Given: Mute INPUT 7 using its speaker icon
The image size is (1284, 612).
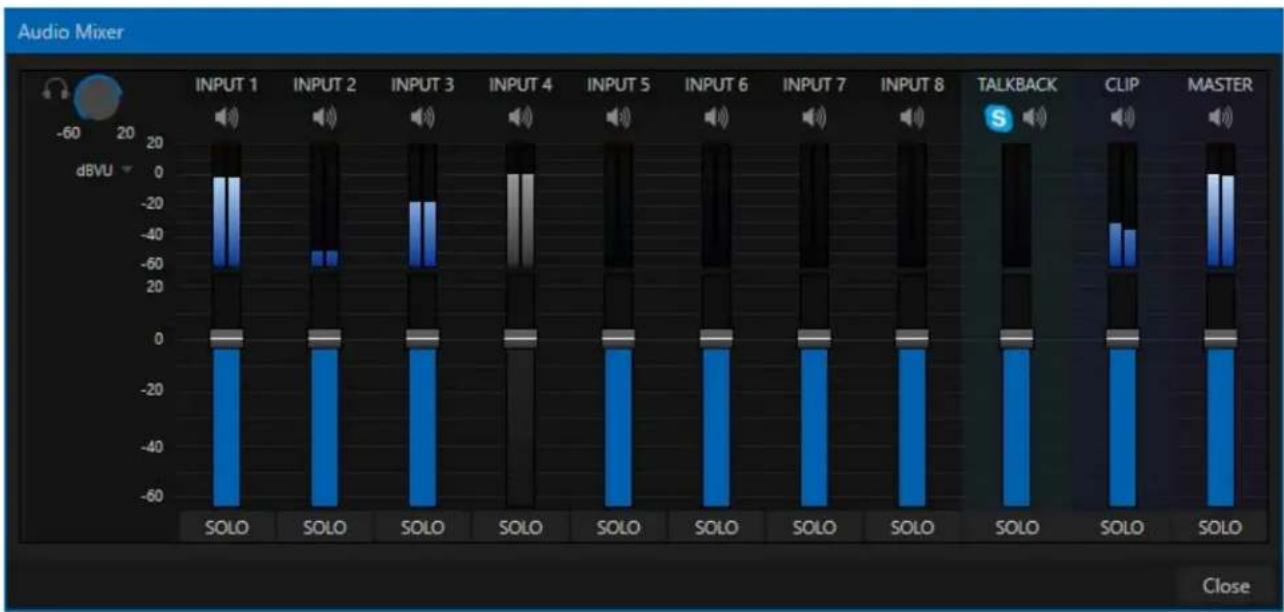Looking at the screenshot, I should click(814, 118).
